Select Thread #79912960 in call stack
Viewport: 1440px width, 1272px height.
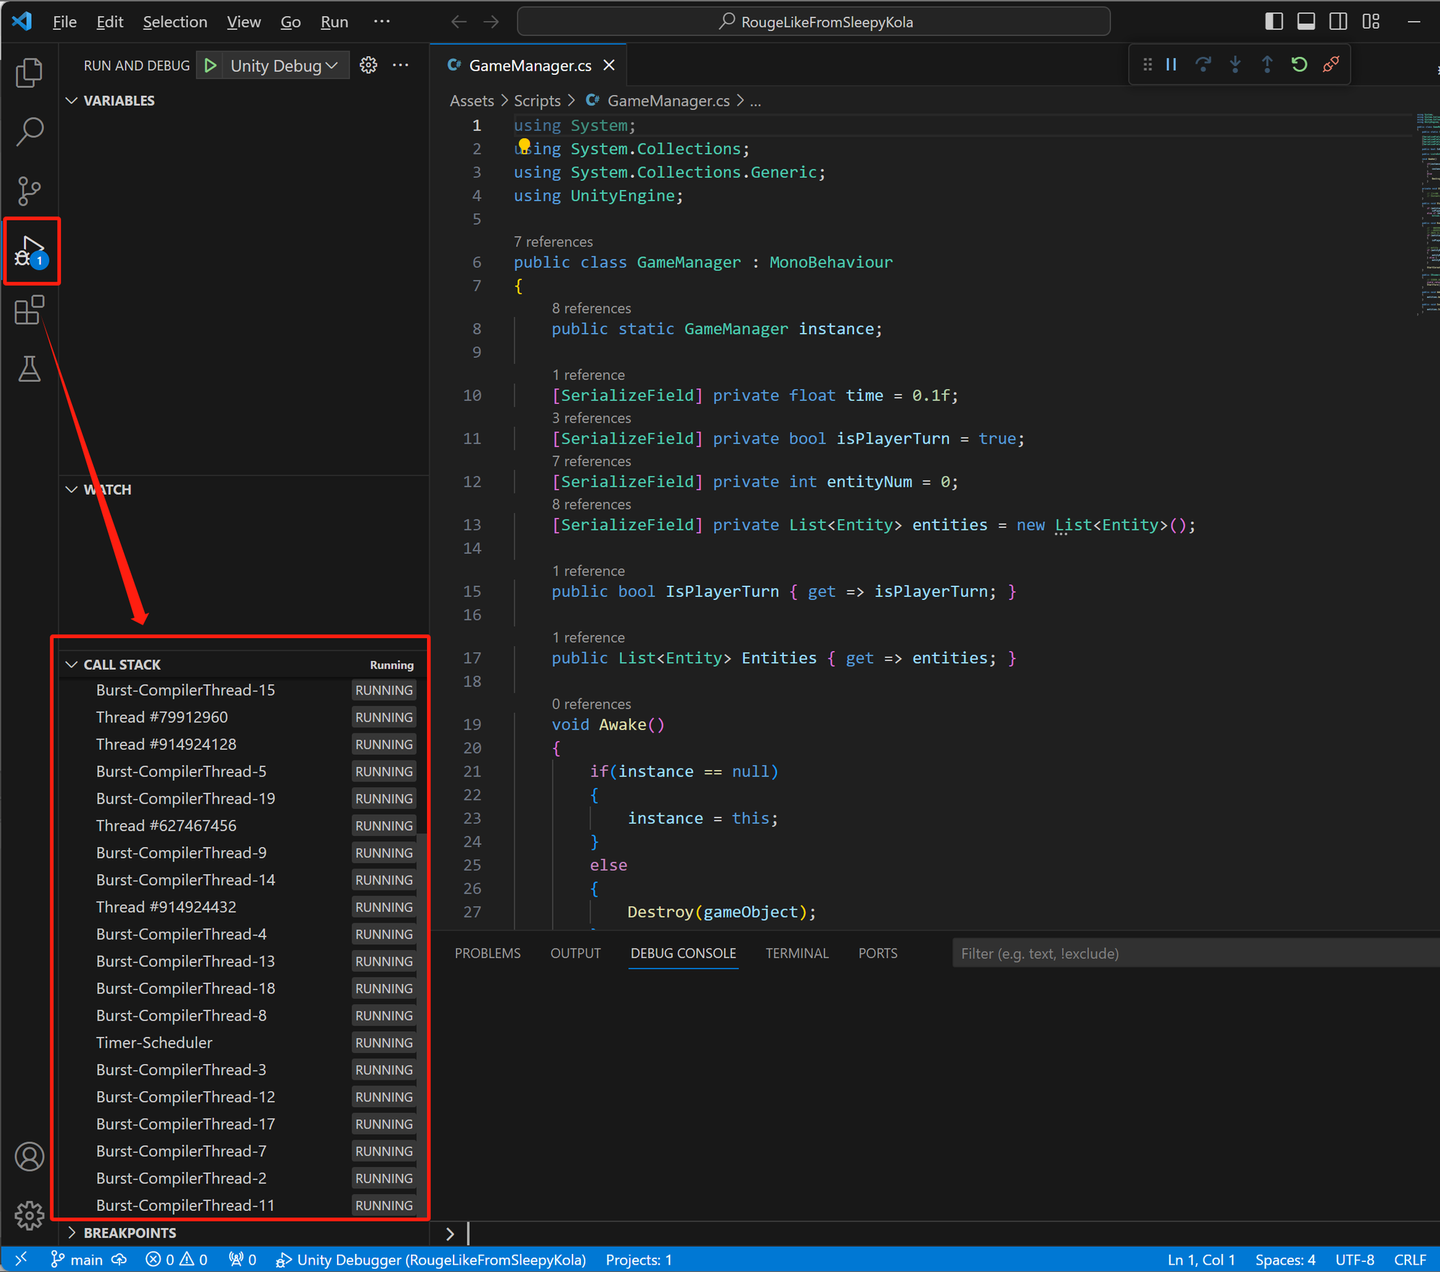coord(162,717)
